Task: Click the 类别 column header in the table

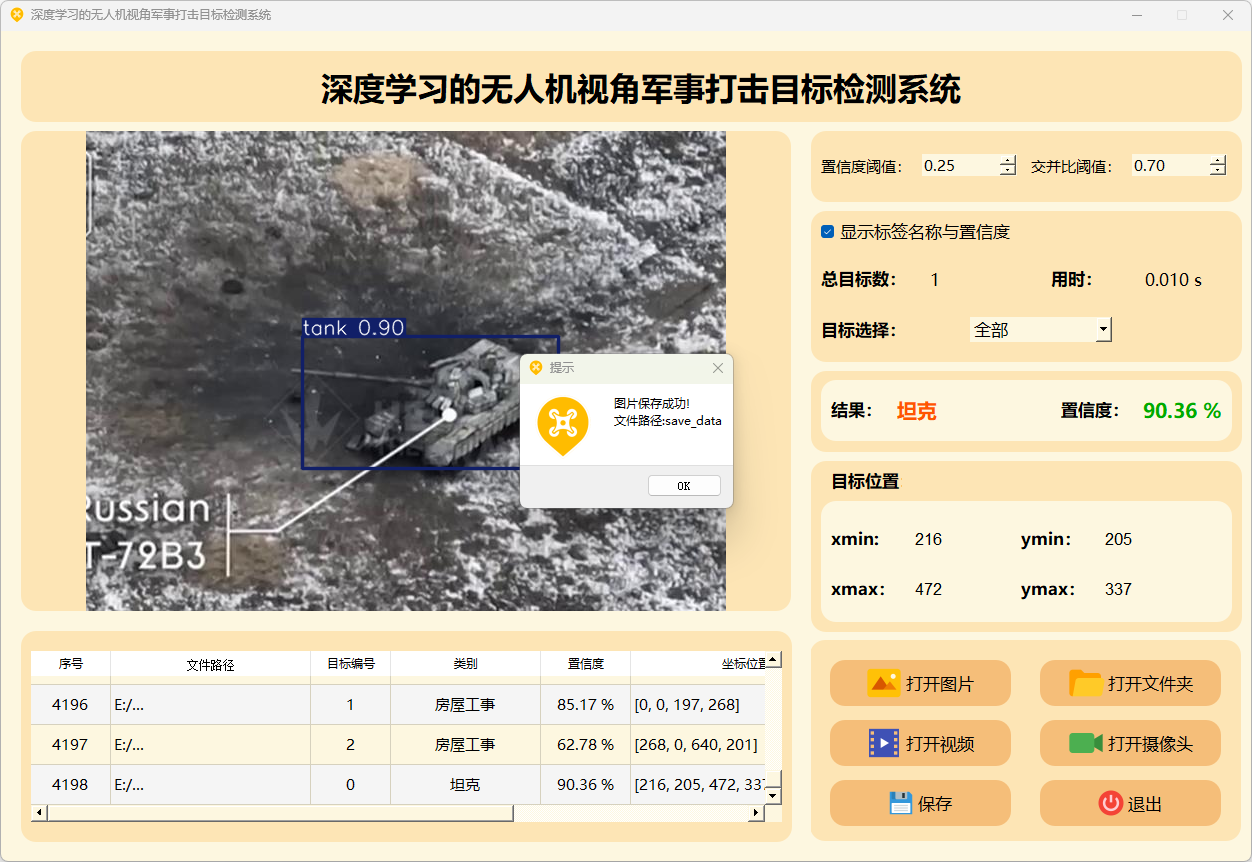Action: 465,664
